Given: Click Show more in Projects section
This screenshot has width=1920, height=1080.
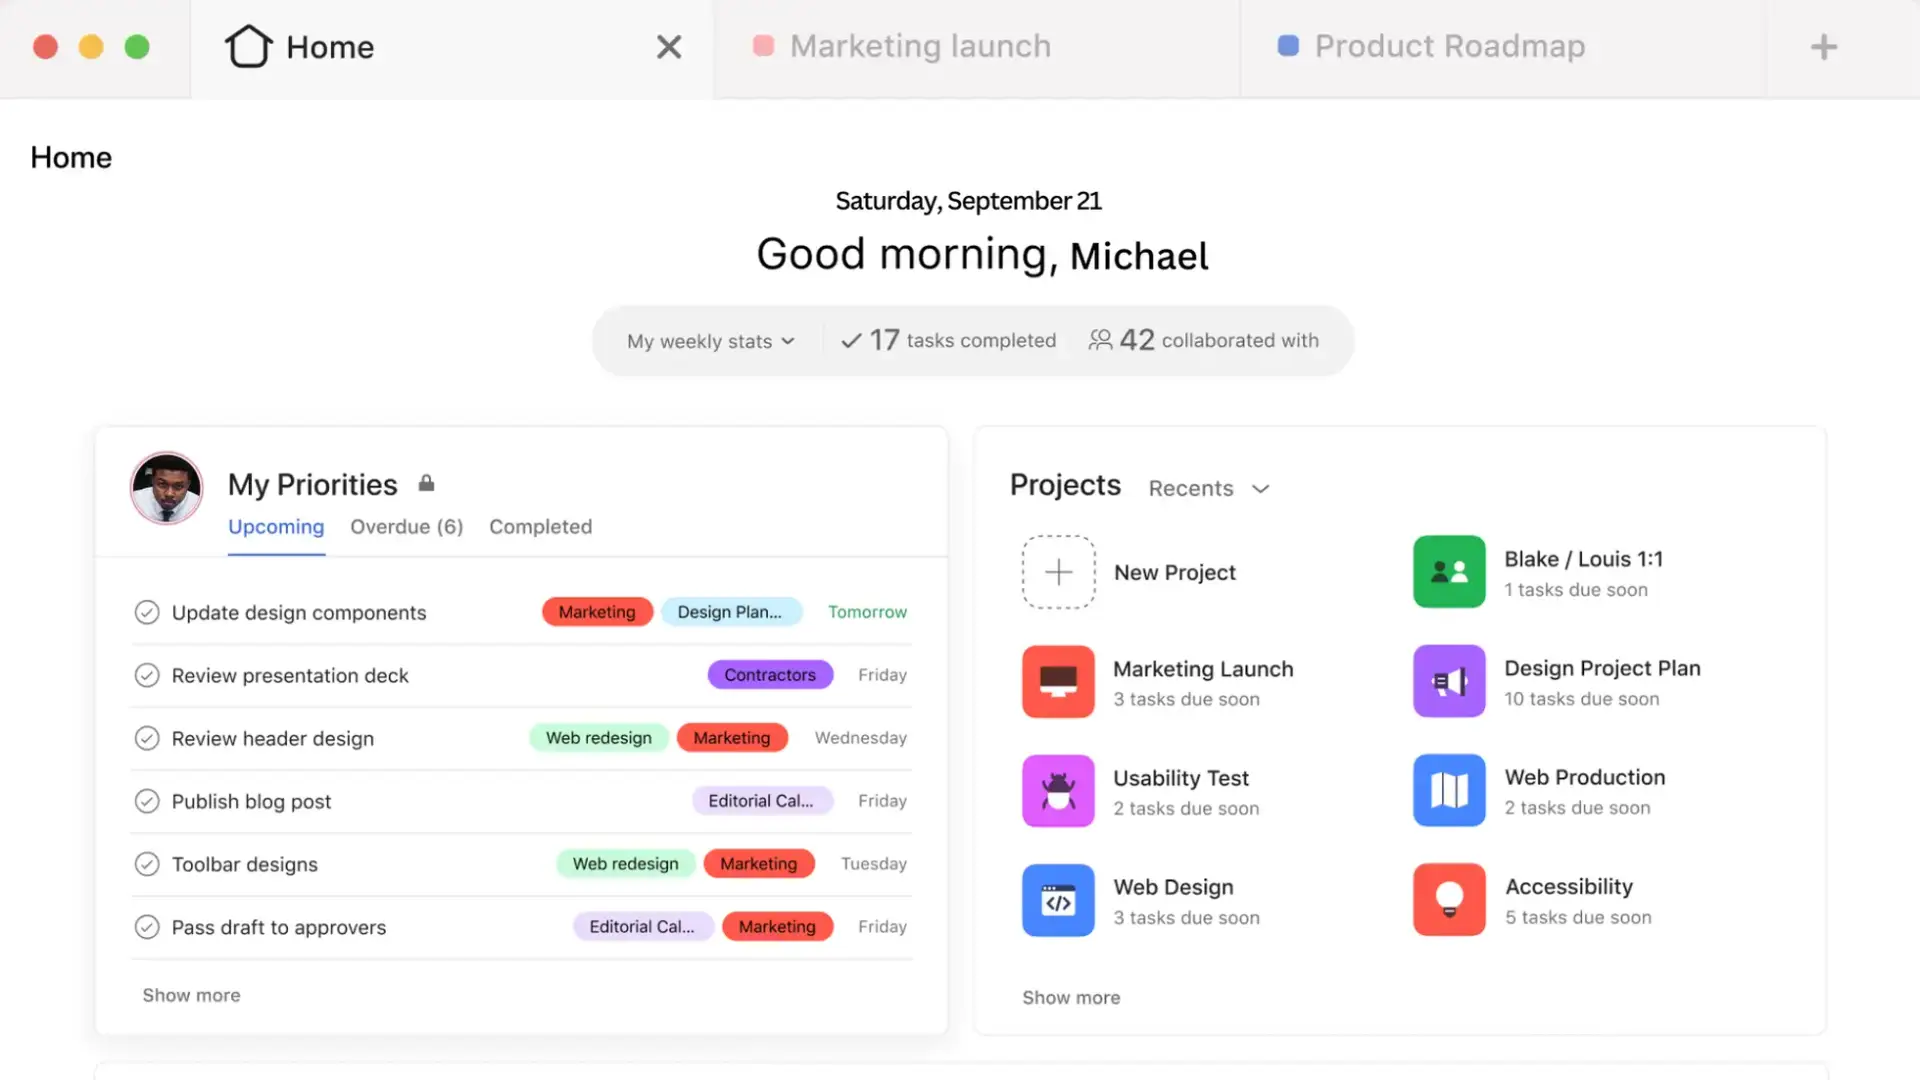Looking at the screenshot, I should [1071, 997].
